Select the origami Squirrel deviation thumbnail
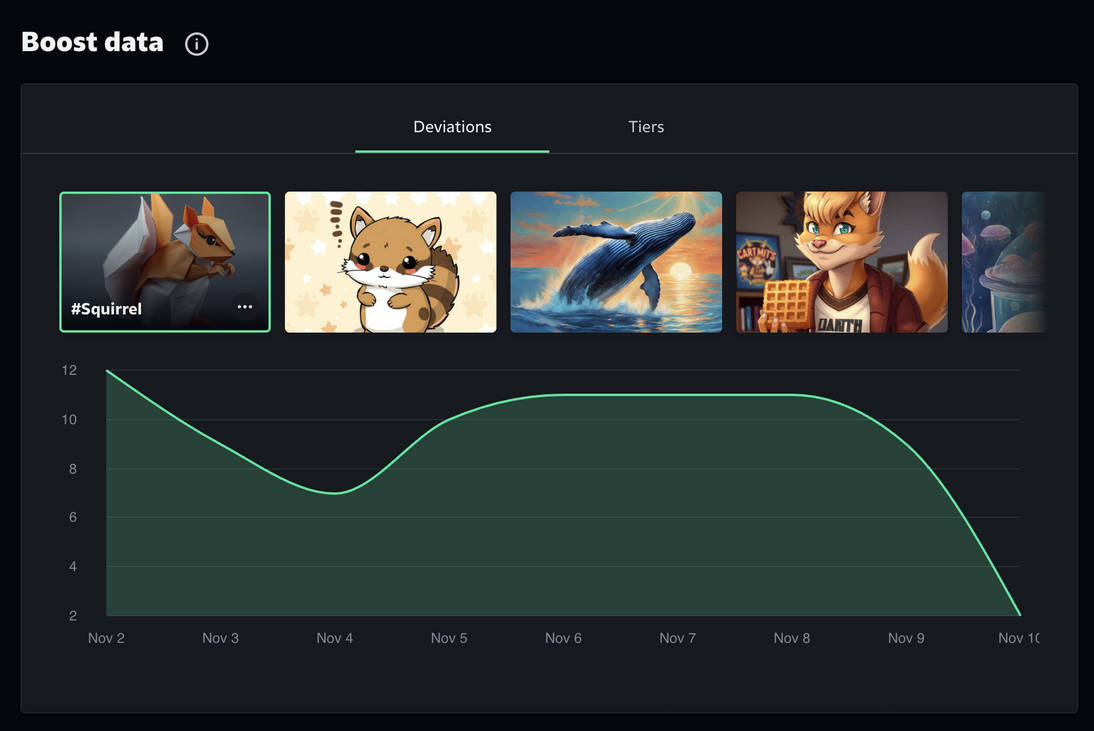This screenshot has width=1094, height=731. [165, 262]
